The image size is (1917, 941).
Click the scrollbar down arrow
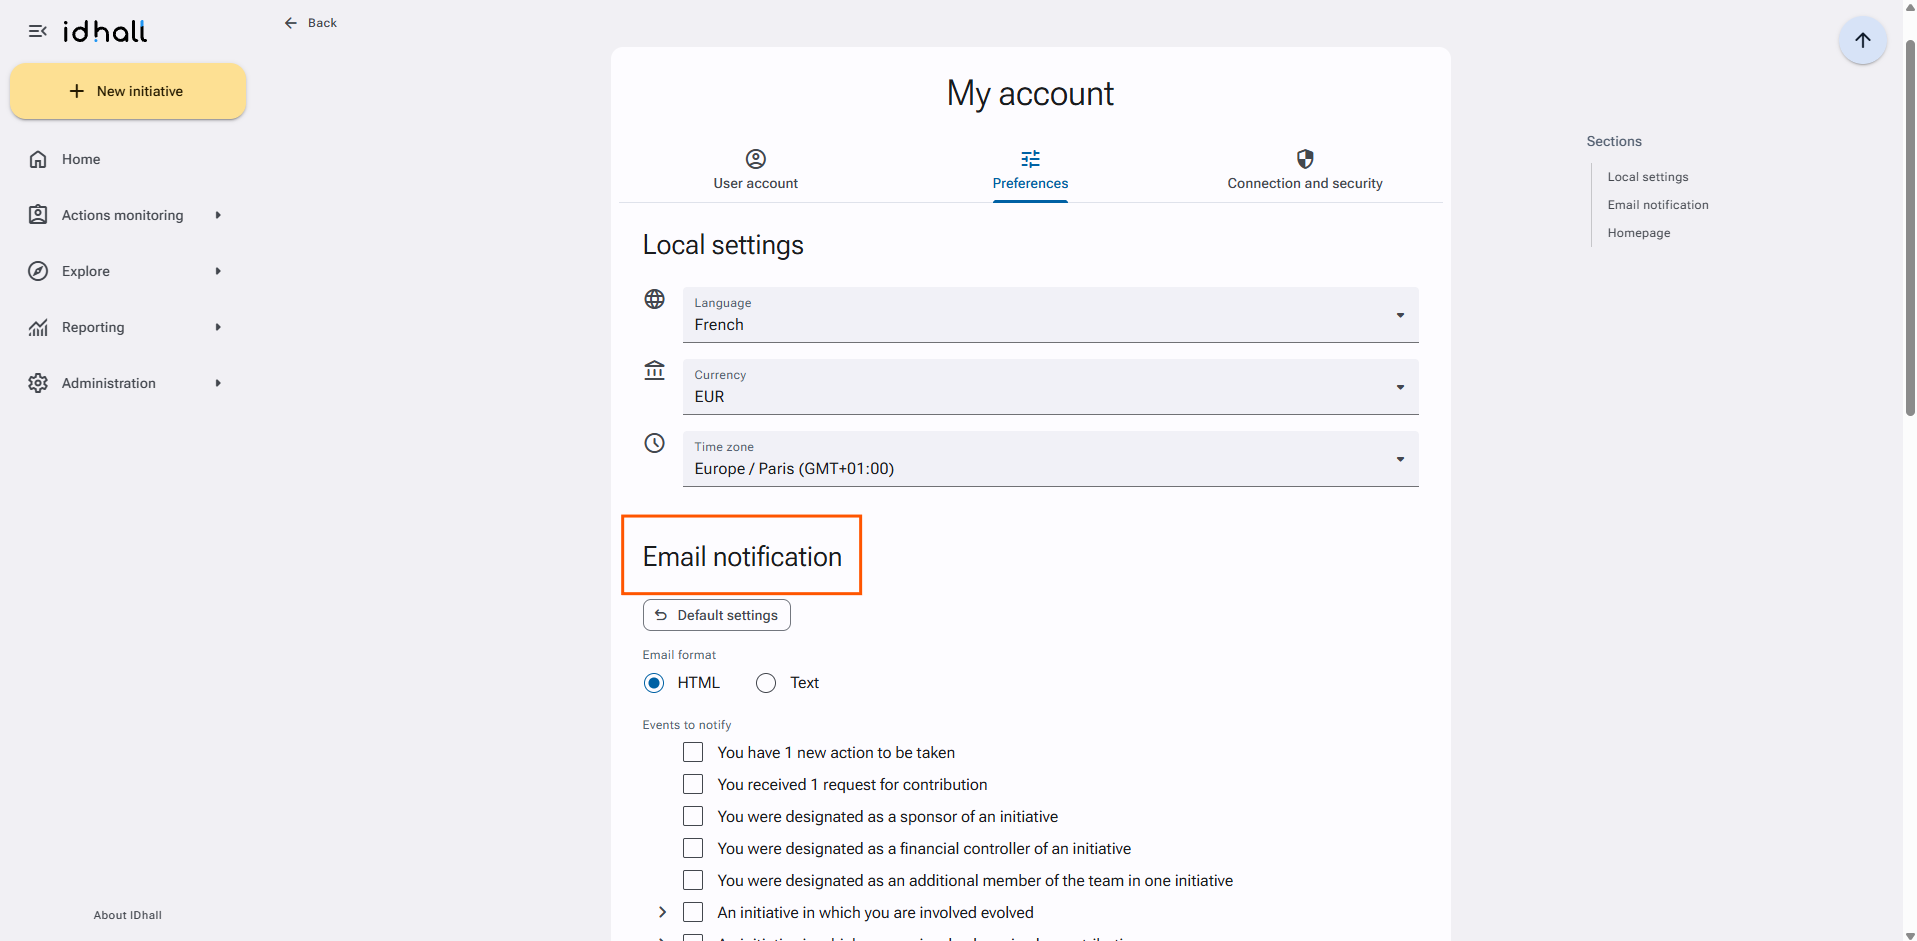click(1910, 935)
